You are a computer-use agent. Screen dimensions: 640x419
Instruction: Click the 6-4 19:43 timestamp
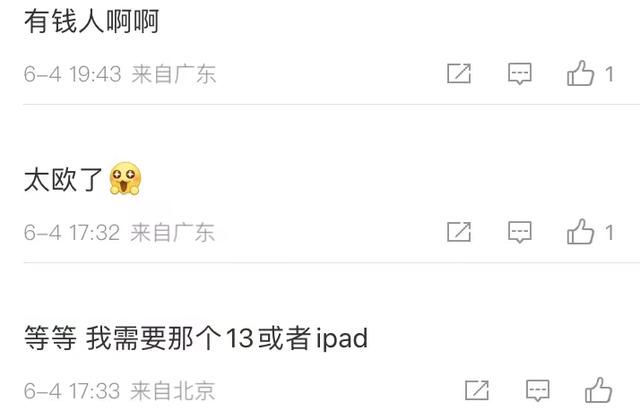73,74
